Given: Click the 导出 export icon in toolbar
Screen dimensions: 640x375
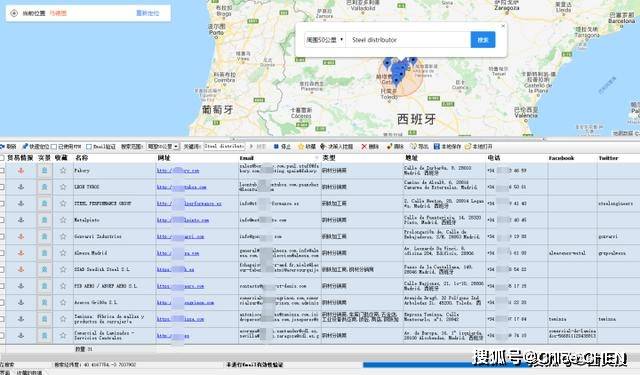Looking at the screenshot, I should 413,146.
